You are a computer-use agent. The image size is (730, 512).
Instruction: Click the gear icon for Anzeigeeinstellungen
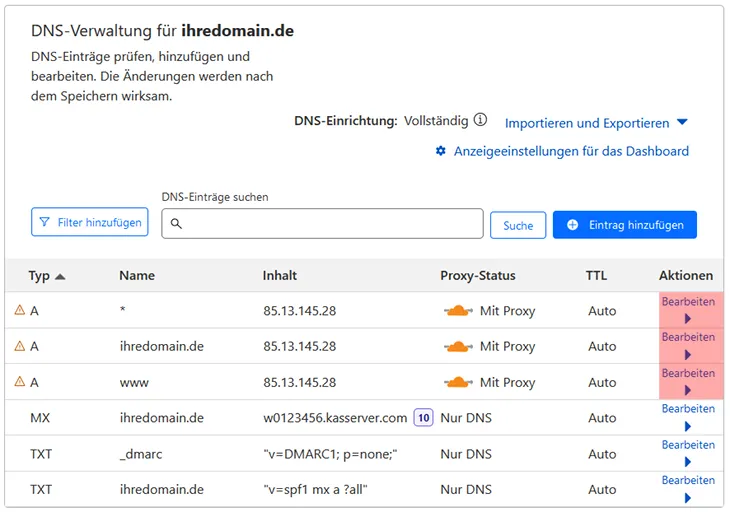click(440, 151)
